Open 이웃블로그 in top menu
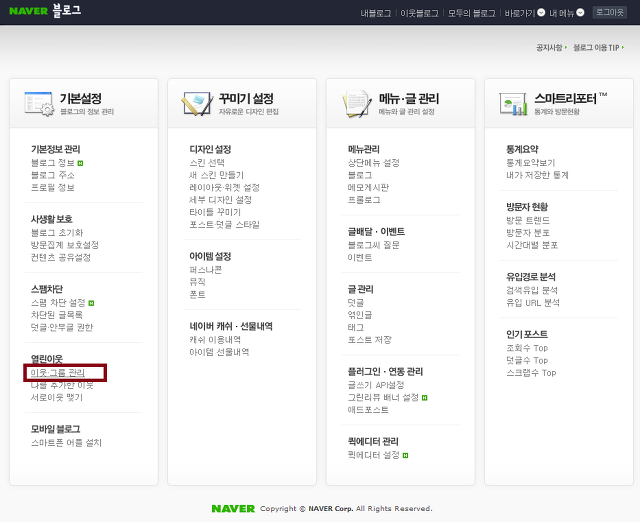The width and height of the screenshot is (640, 522). (x=419, y=13)
